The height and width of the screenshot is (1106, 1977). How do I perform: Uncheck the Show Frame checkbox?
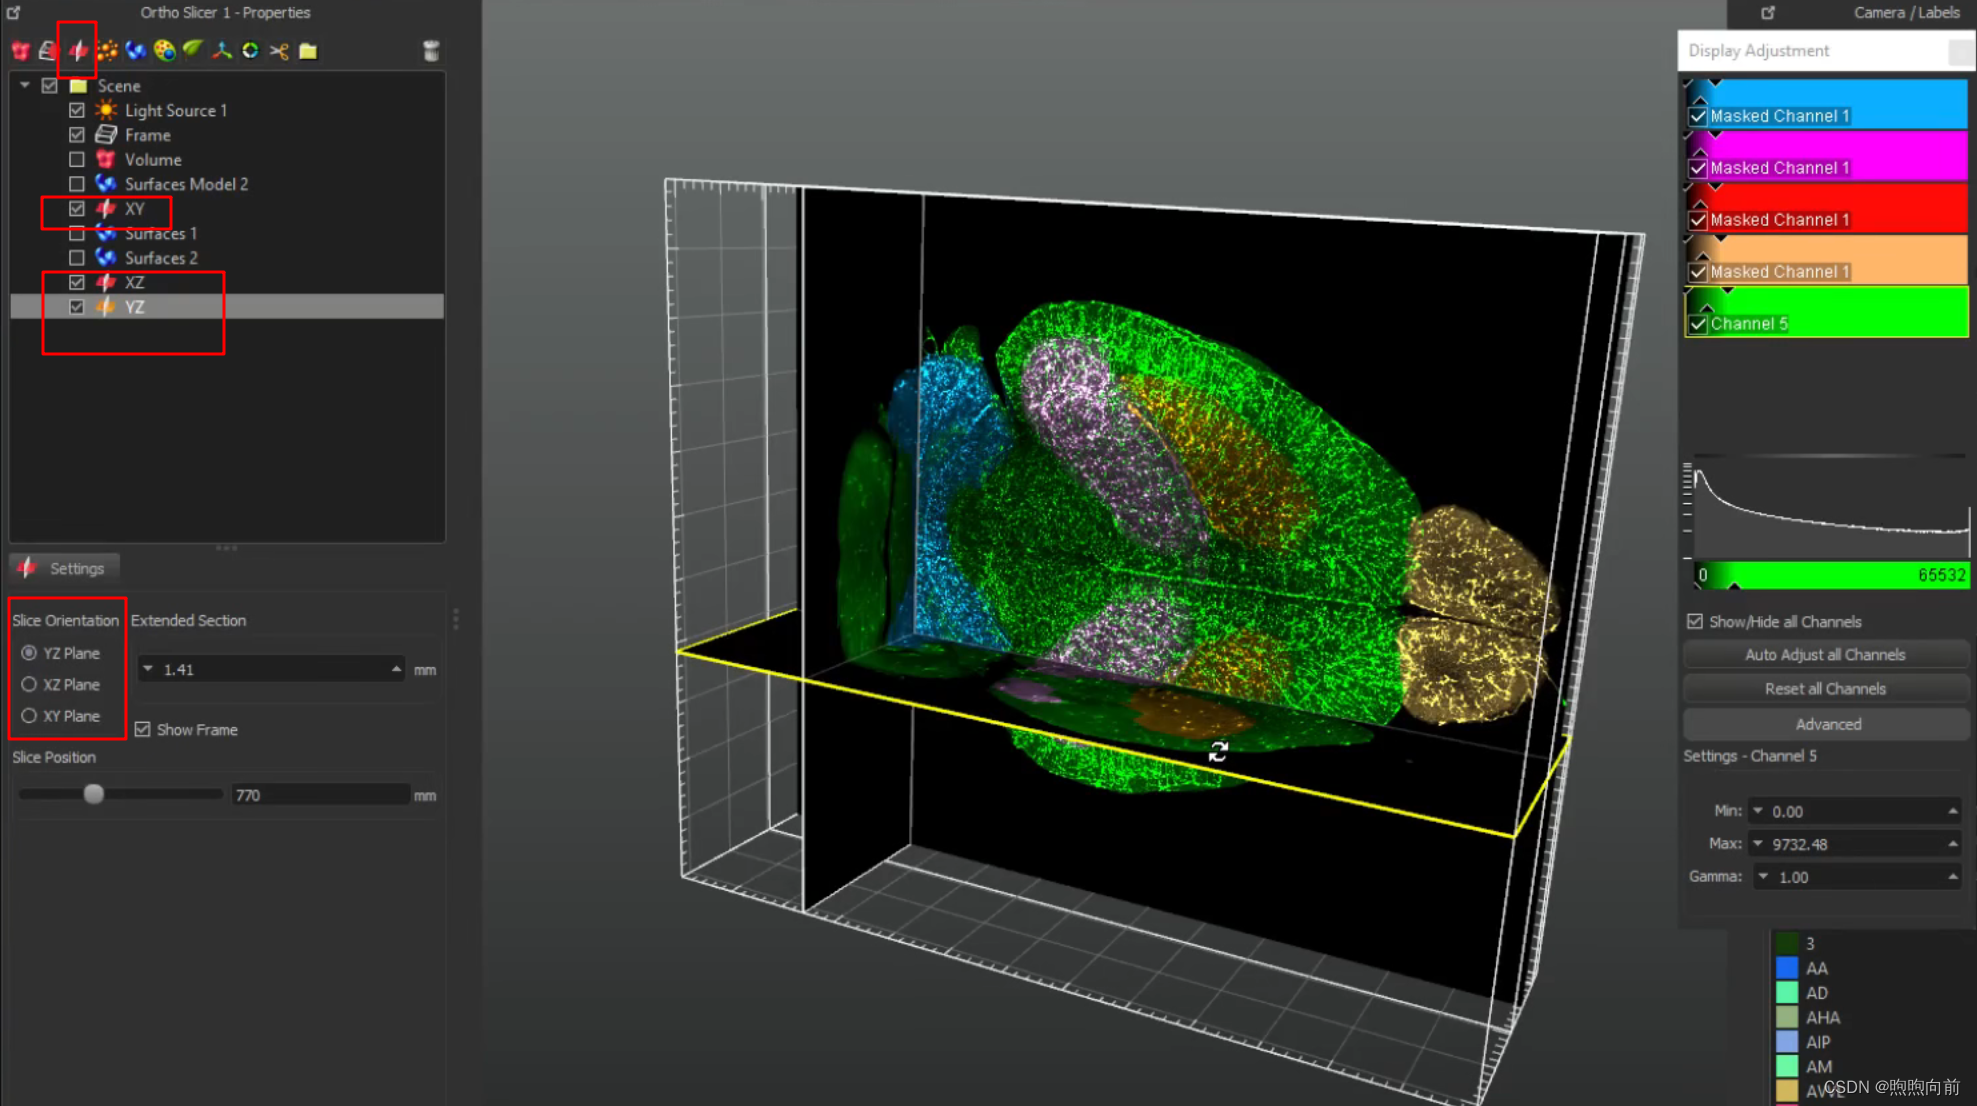pyautogui.click(x=143, y=729)
